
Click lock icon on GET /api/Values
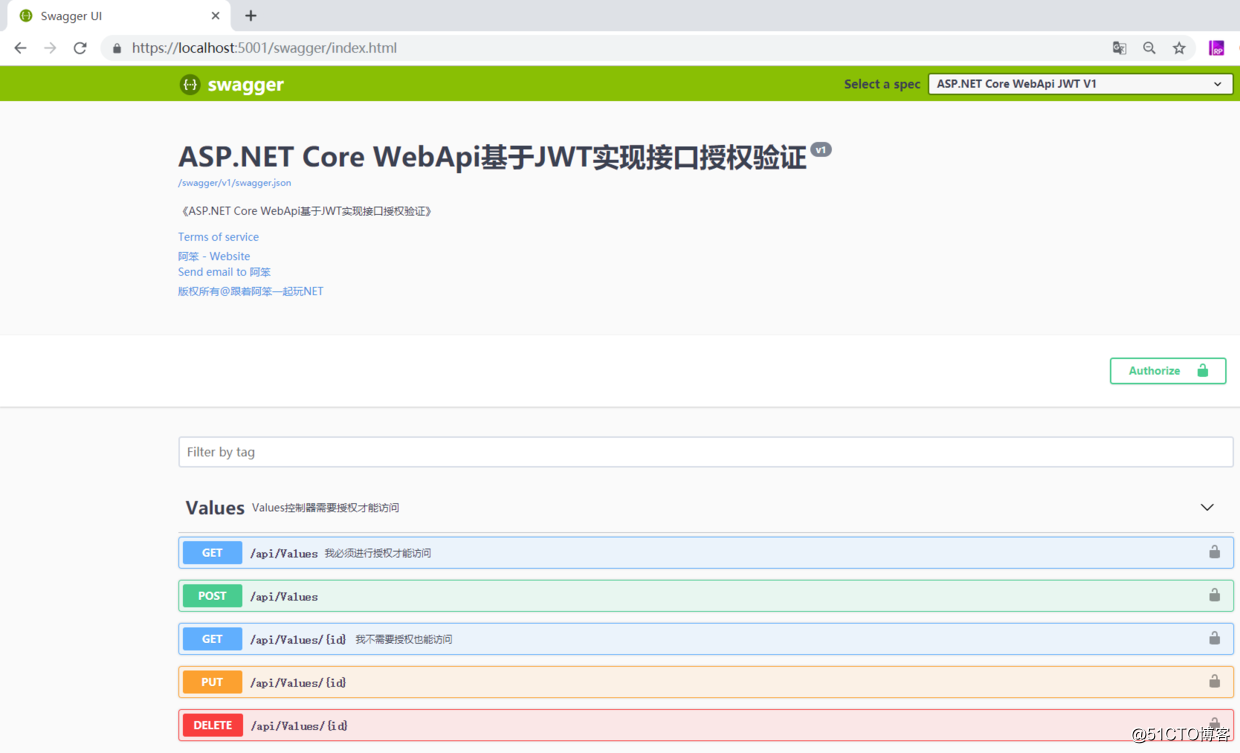1214,552
